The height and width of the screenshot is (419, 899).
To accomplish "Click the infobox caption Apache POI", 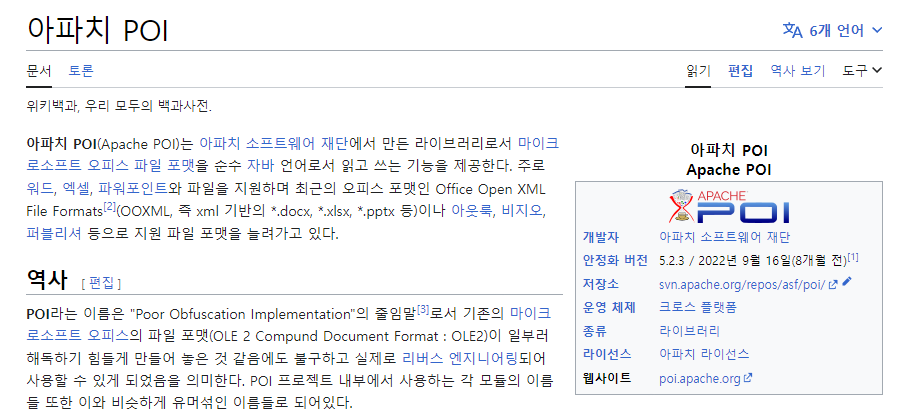I will (x=729, y=170).
